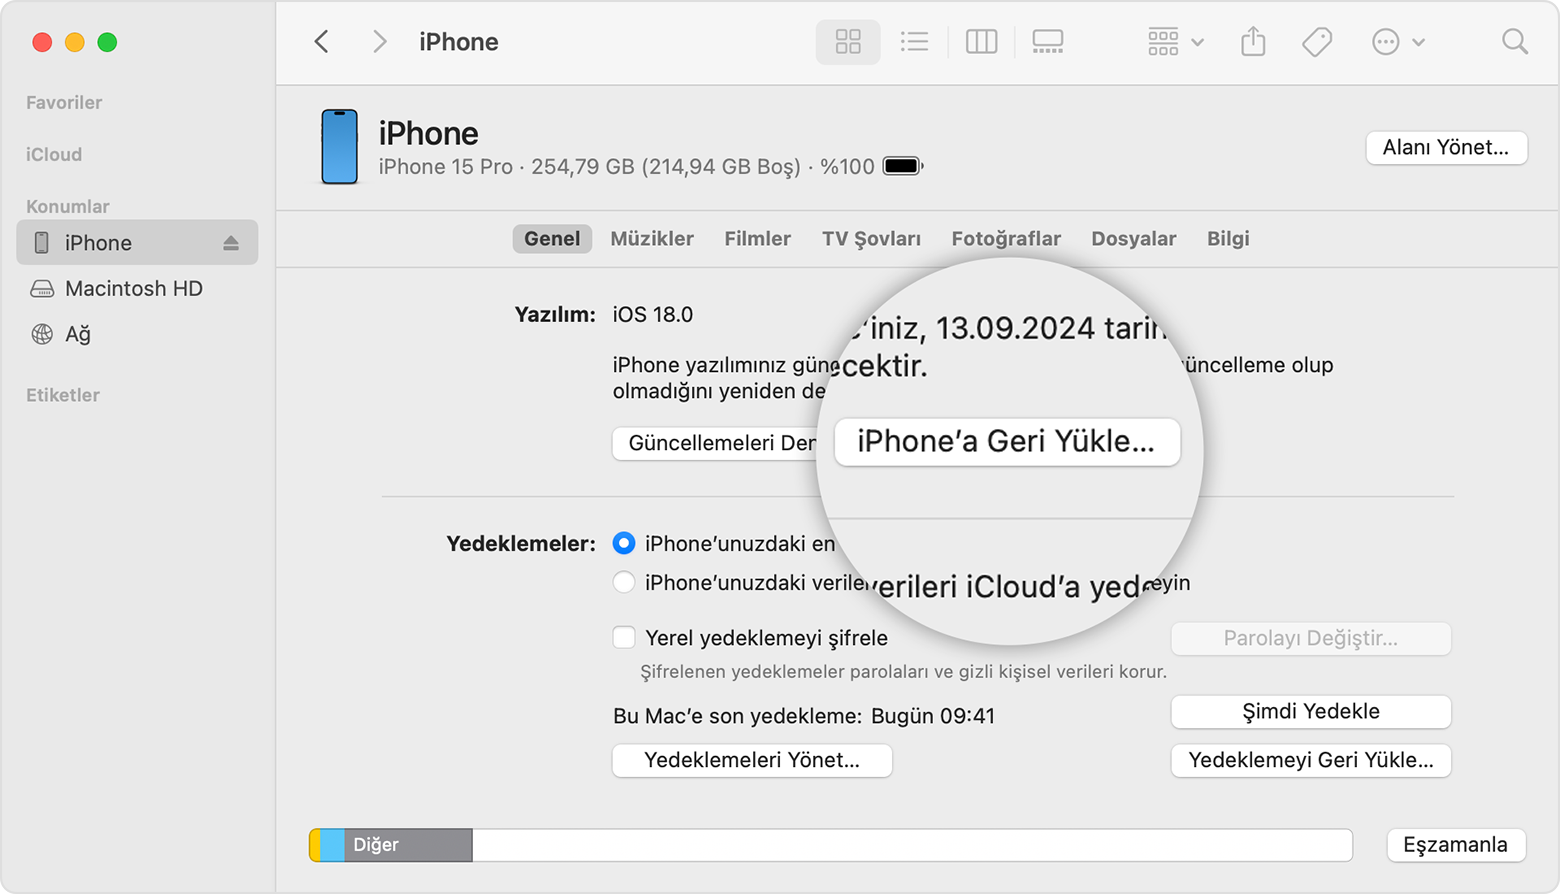Click the Eşzamanla sync button

(x=1456, y=845)
